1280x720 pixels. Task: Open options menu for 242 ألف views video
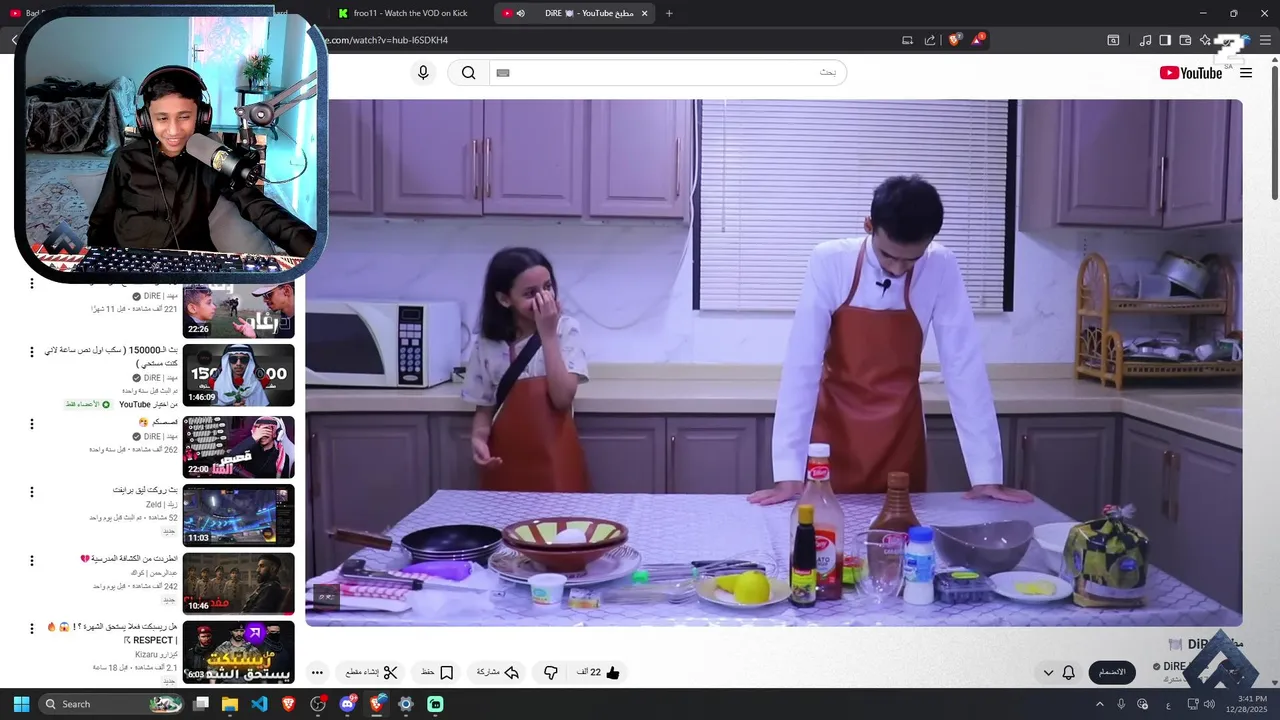(31, 560)
